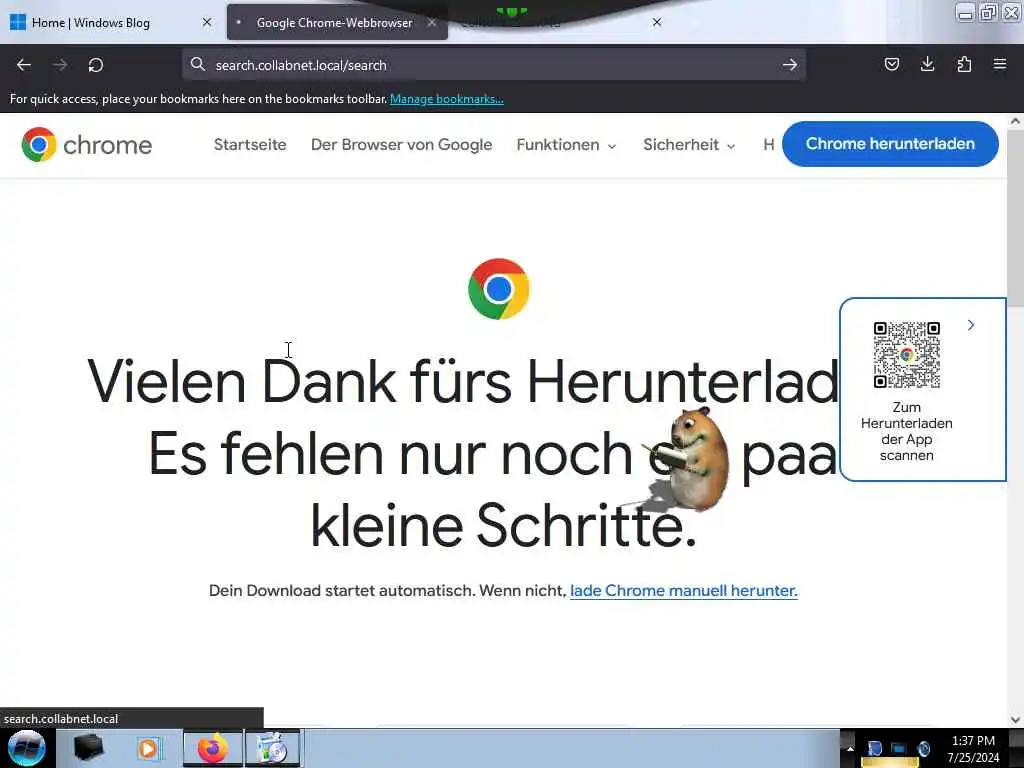Image resolution: width=1024 pixels, height=768 pixels.
Task: Open the Windows Start orb
Action: click(x=26, y=748)
